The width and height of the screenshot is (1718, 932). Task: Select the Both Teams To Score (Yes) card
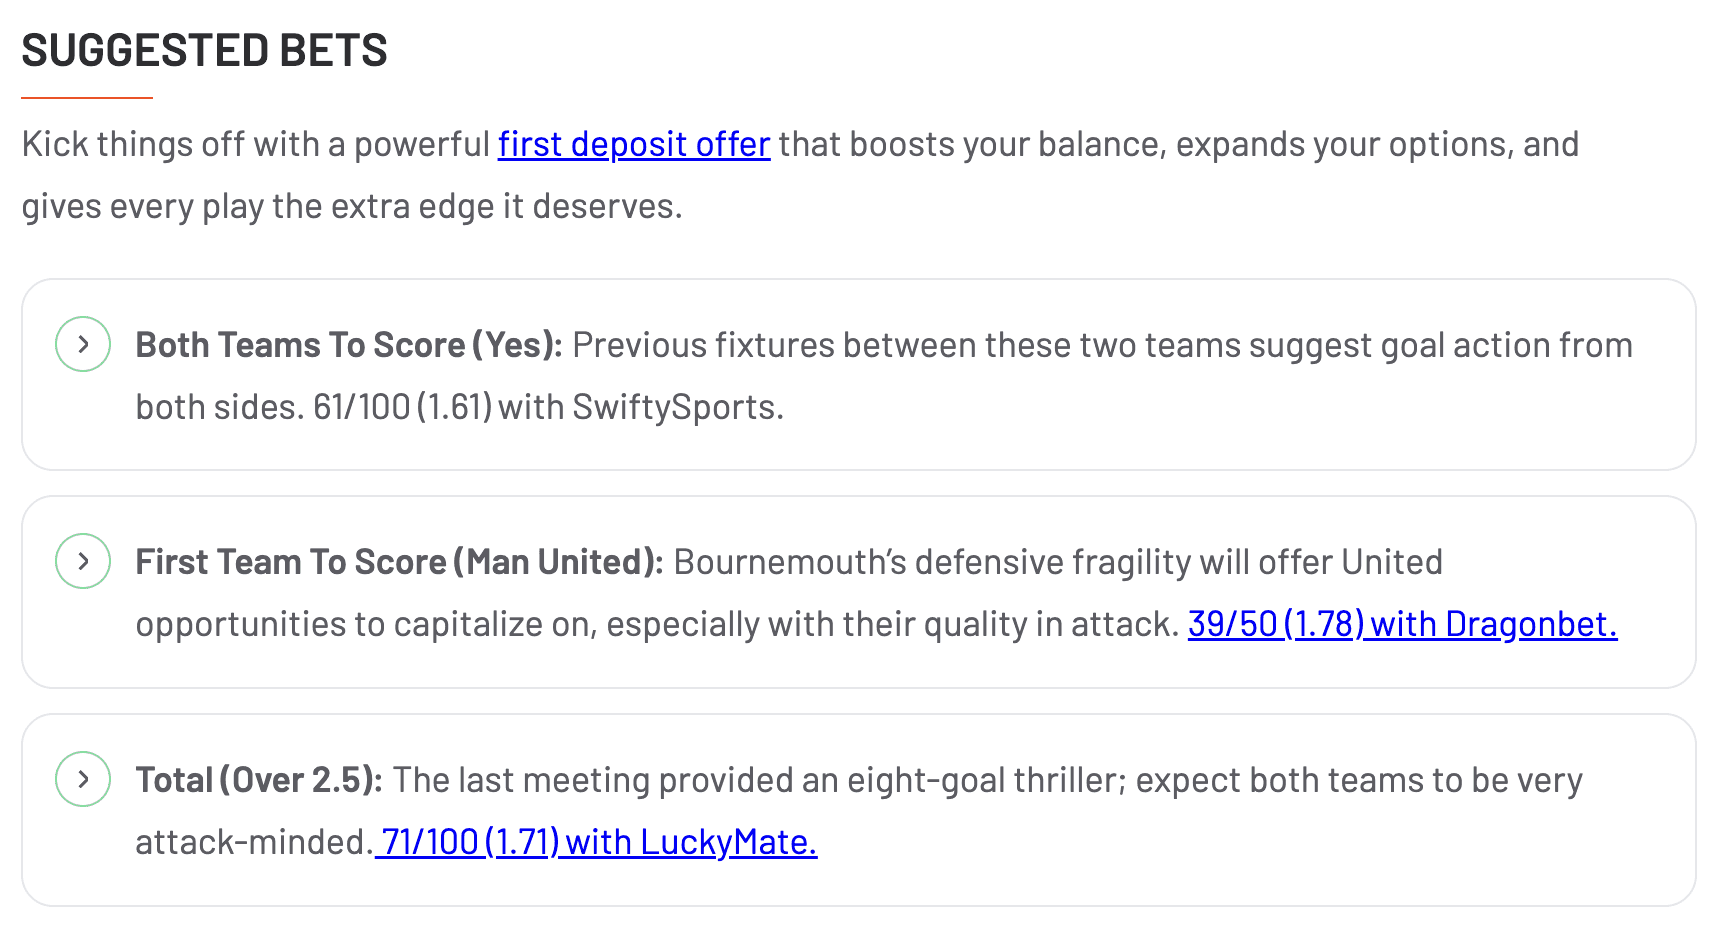click(859, 375)
